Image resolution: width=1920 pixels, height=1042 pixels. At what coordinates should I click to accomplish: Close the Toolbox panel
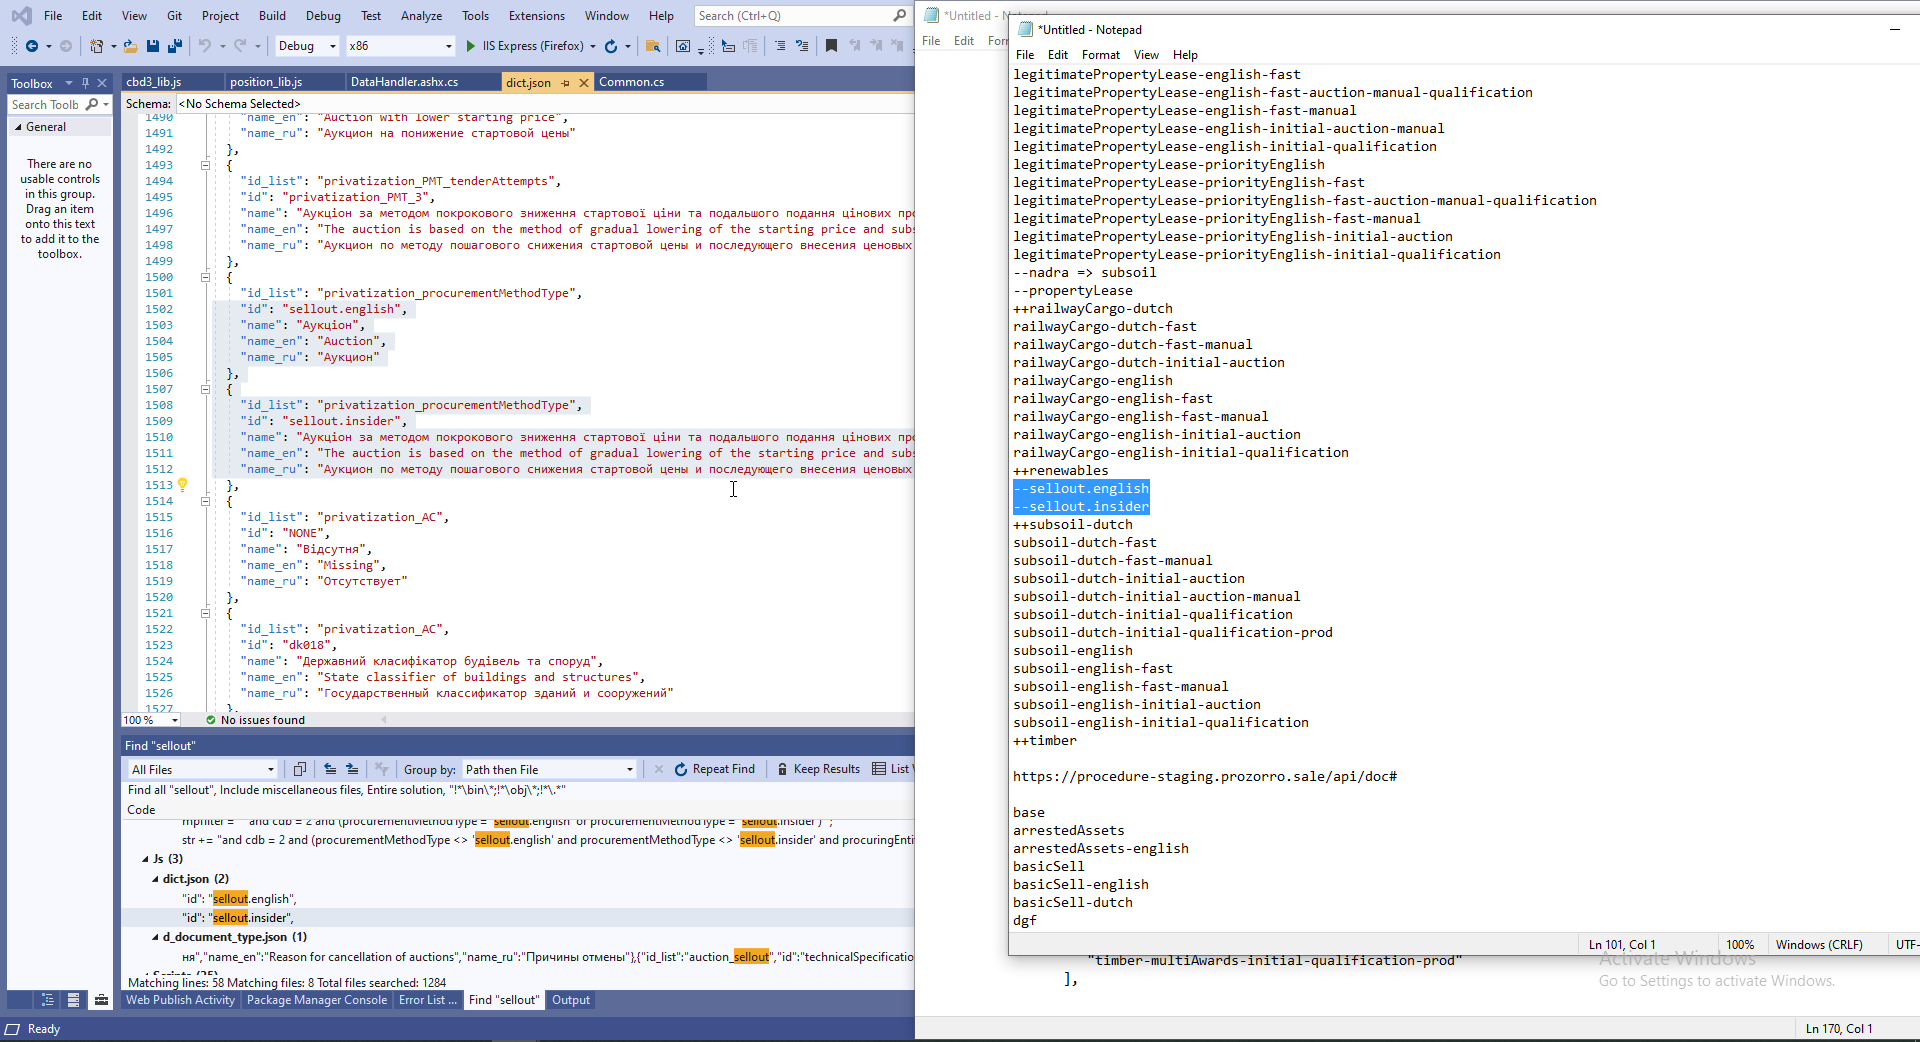pyautogui.click(x=102, y=83)
